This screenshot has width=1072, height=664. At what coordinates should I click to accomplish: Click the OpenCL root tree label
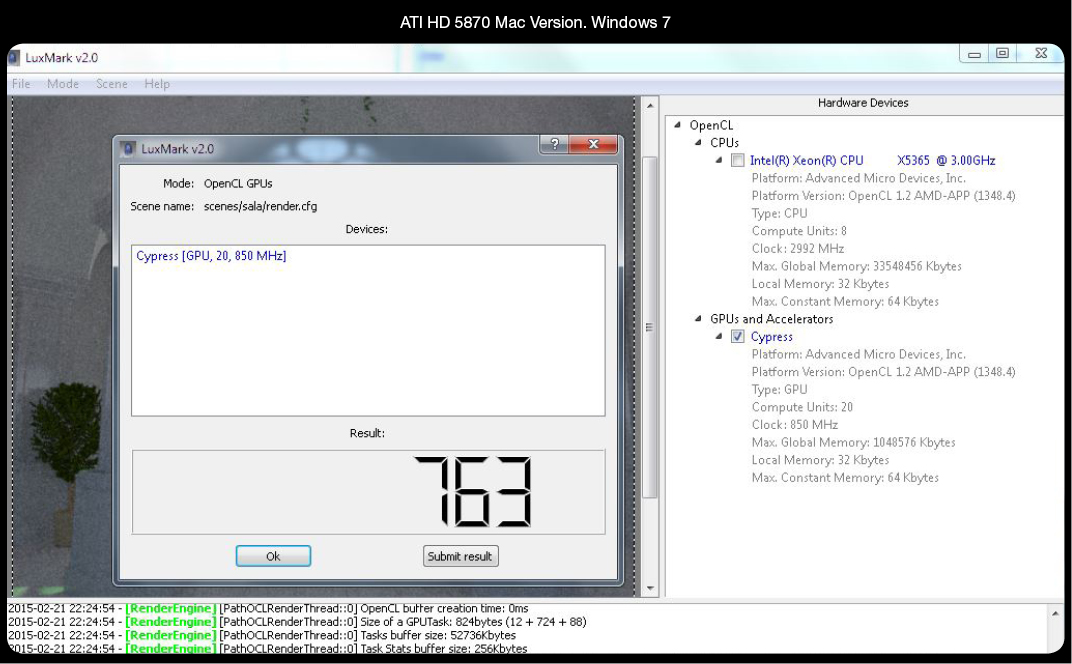click(711, 125)
